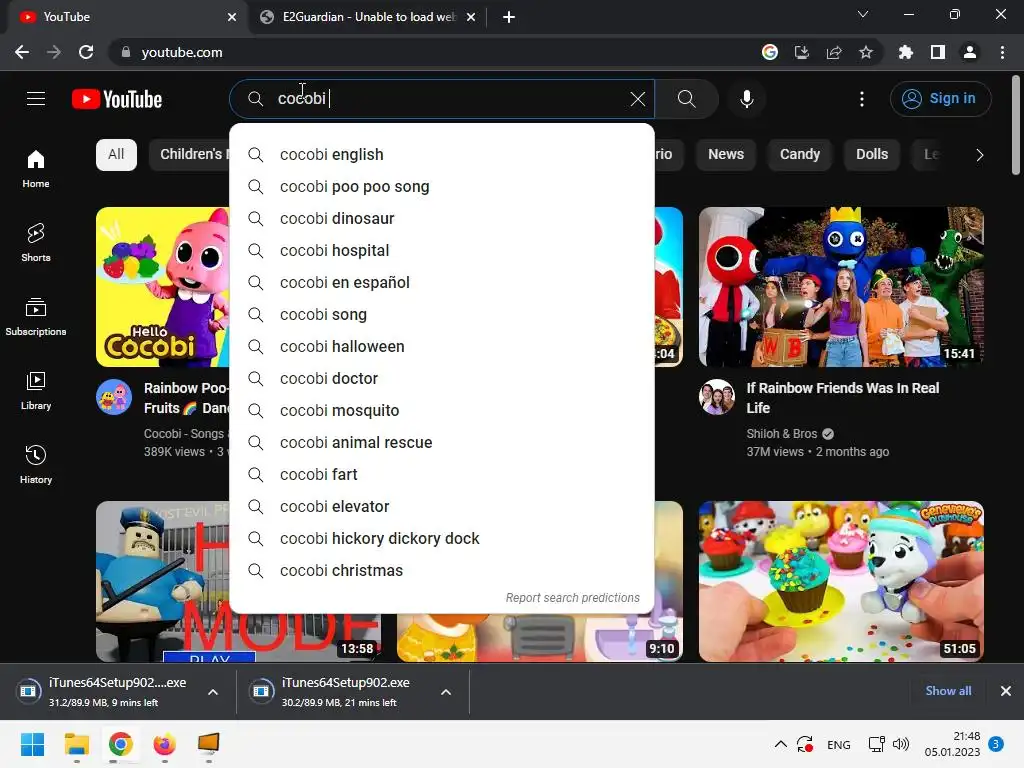The image size is (1024, 768).
Task: Select the Children's category chip
Action: 189,155
